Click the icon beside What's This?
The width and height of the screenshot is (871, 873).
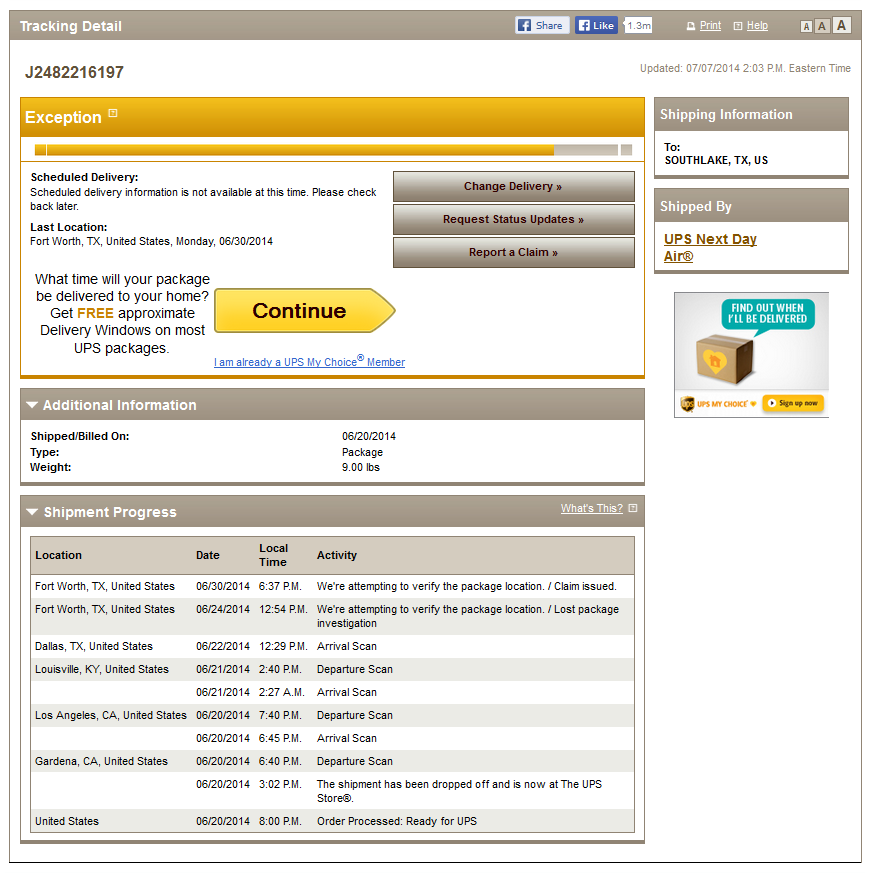coord(633,508)
